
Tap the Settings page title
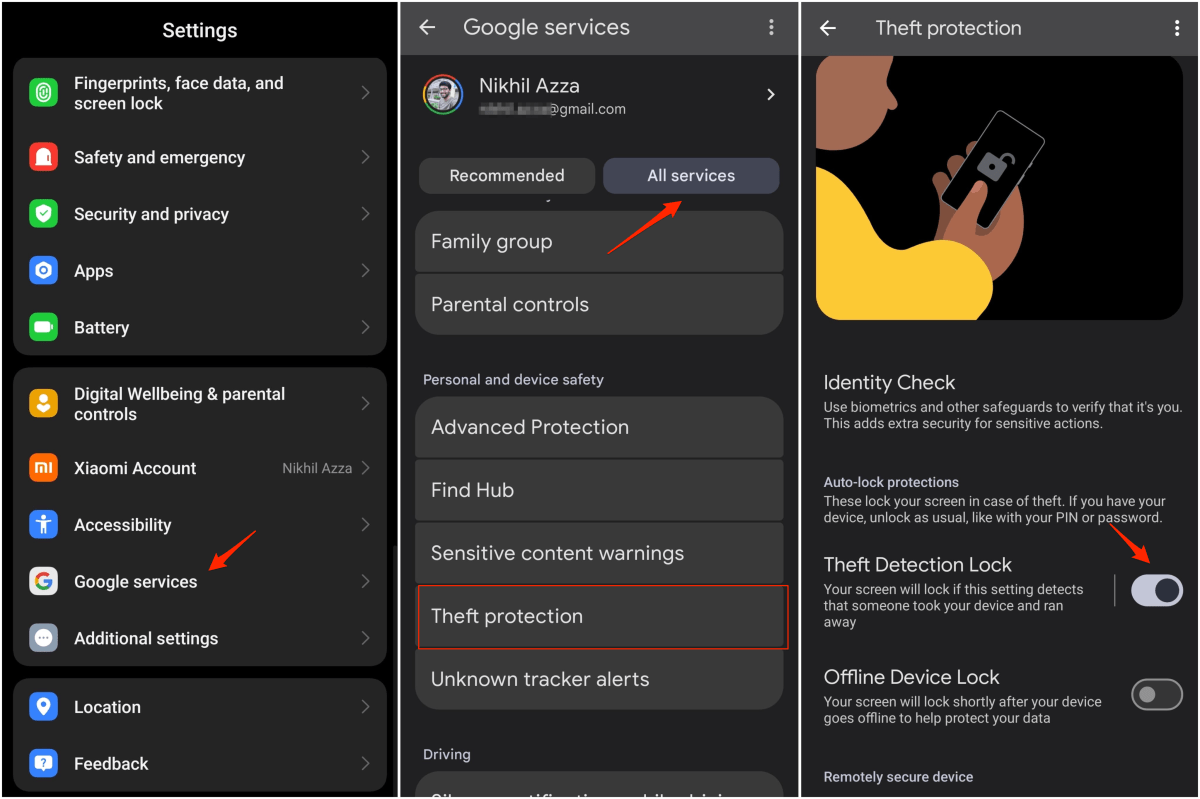click(x=200, y=32)
